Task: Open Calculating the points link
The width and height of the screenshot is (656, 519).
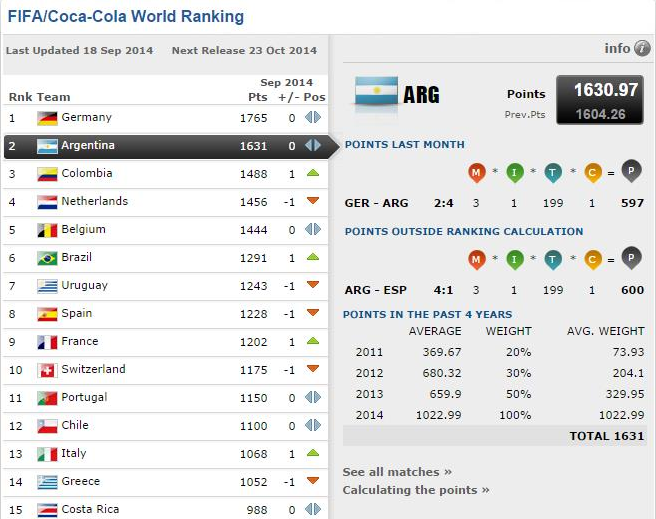Action: [416, 490]
